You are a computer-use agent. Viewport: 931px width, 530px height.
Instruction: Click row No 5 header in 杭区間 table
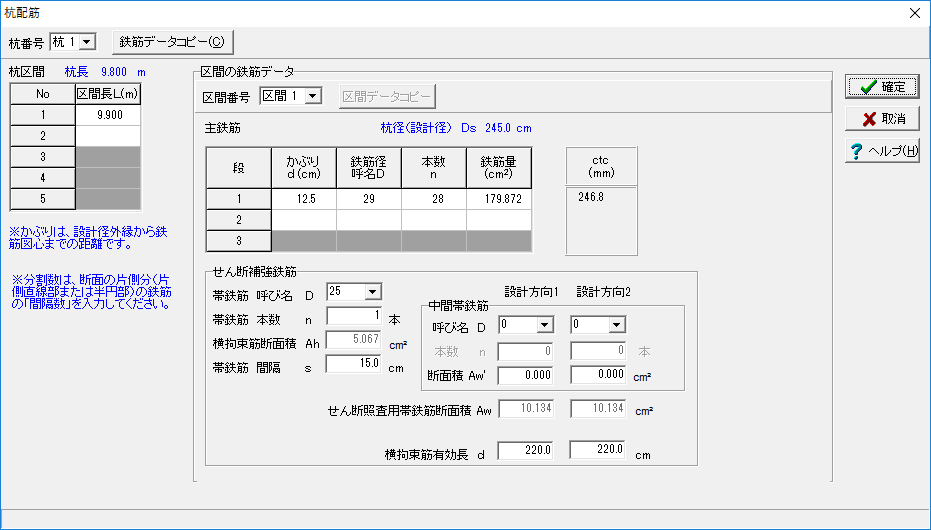pyautogui.click(x=43, y=199)
